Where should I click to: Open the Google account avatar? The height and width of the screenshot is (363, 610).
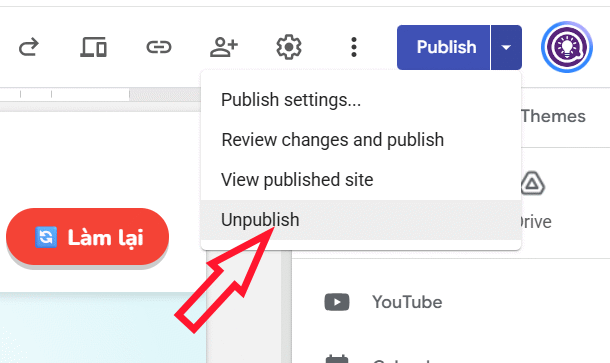pyautogui.click(x=567, y=47)
